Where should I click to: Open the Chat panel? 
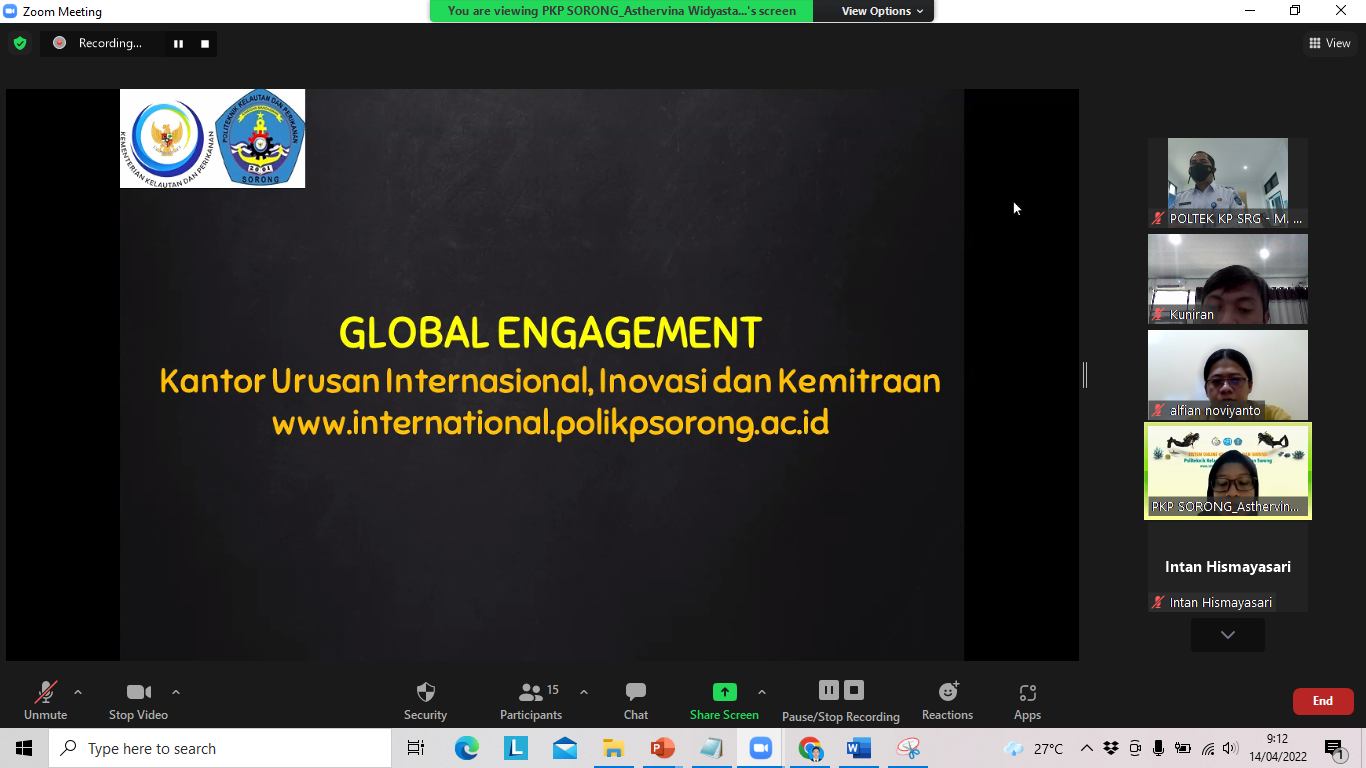[636, 692]
